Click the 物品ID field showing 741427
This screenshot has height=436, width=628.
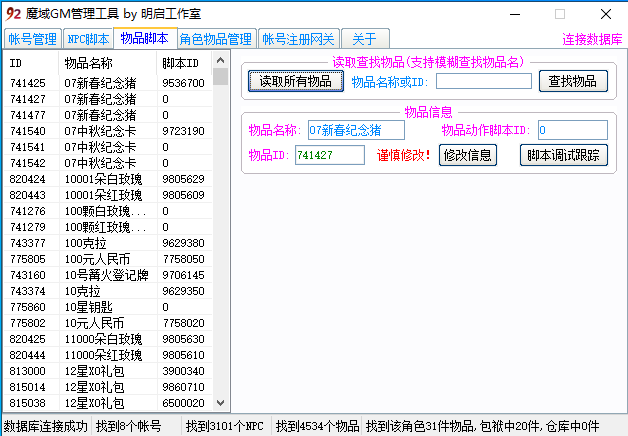coord(330,155)
